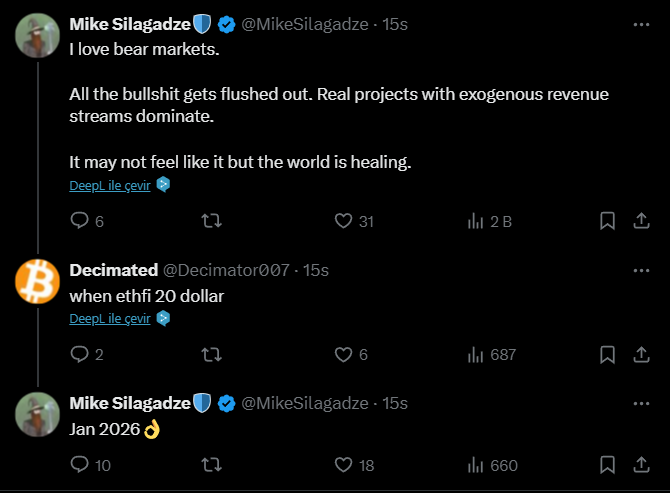
Task: Open Decimated's Bitcoin profile picture
Action: (x=37, y=282)
